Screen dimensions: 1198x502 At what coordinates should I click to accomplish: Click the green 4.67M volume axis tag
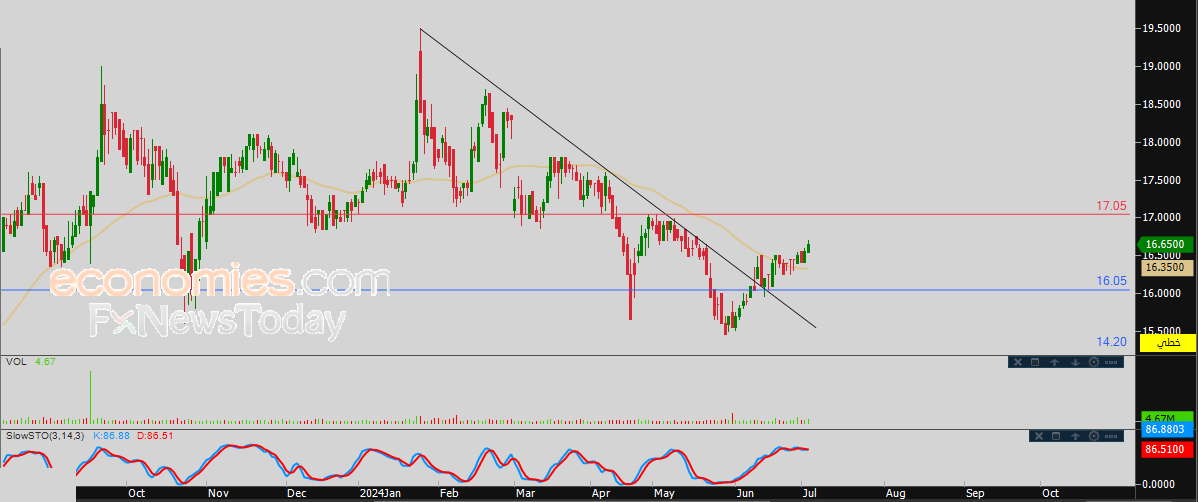coord(1167,418)
